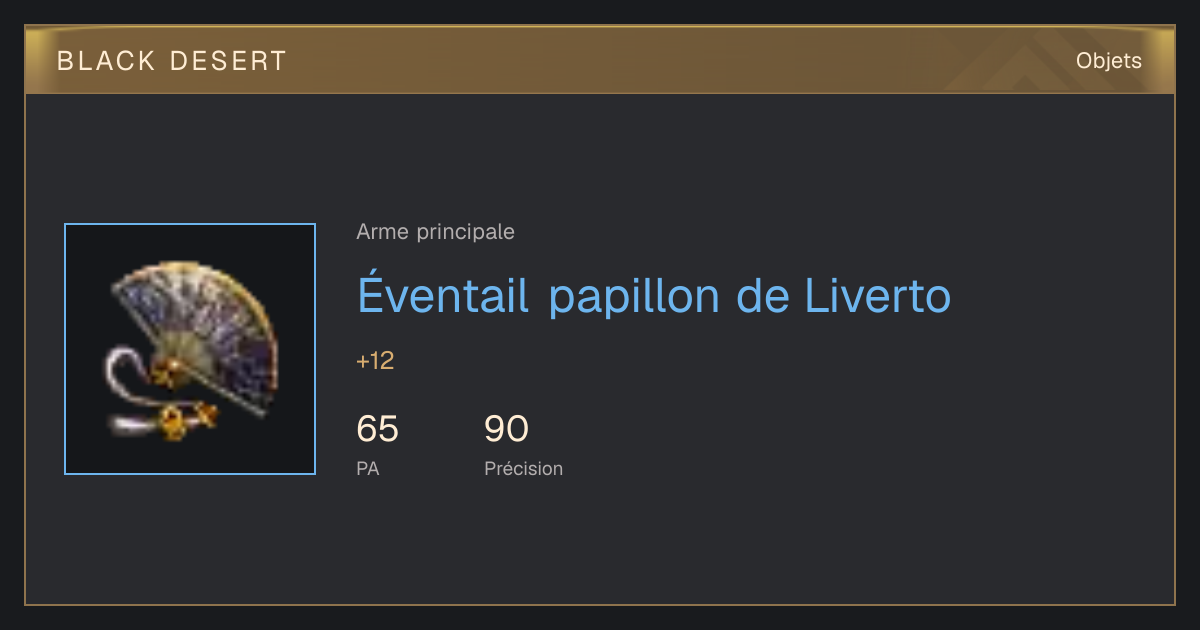The height and width of the screenshot is (630, 1200).
Task: Click the Précision stat label
Action: [x=523, y=468]
